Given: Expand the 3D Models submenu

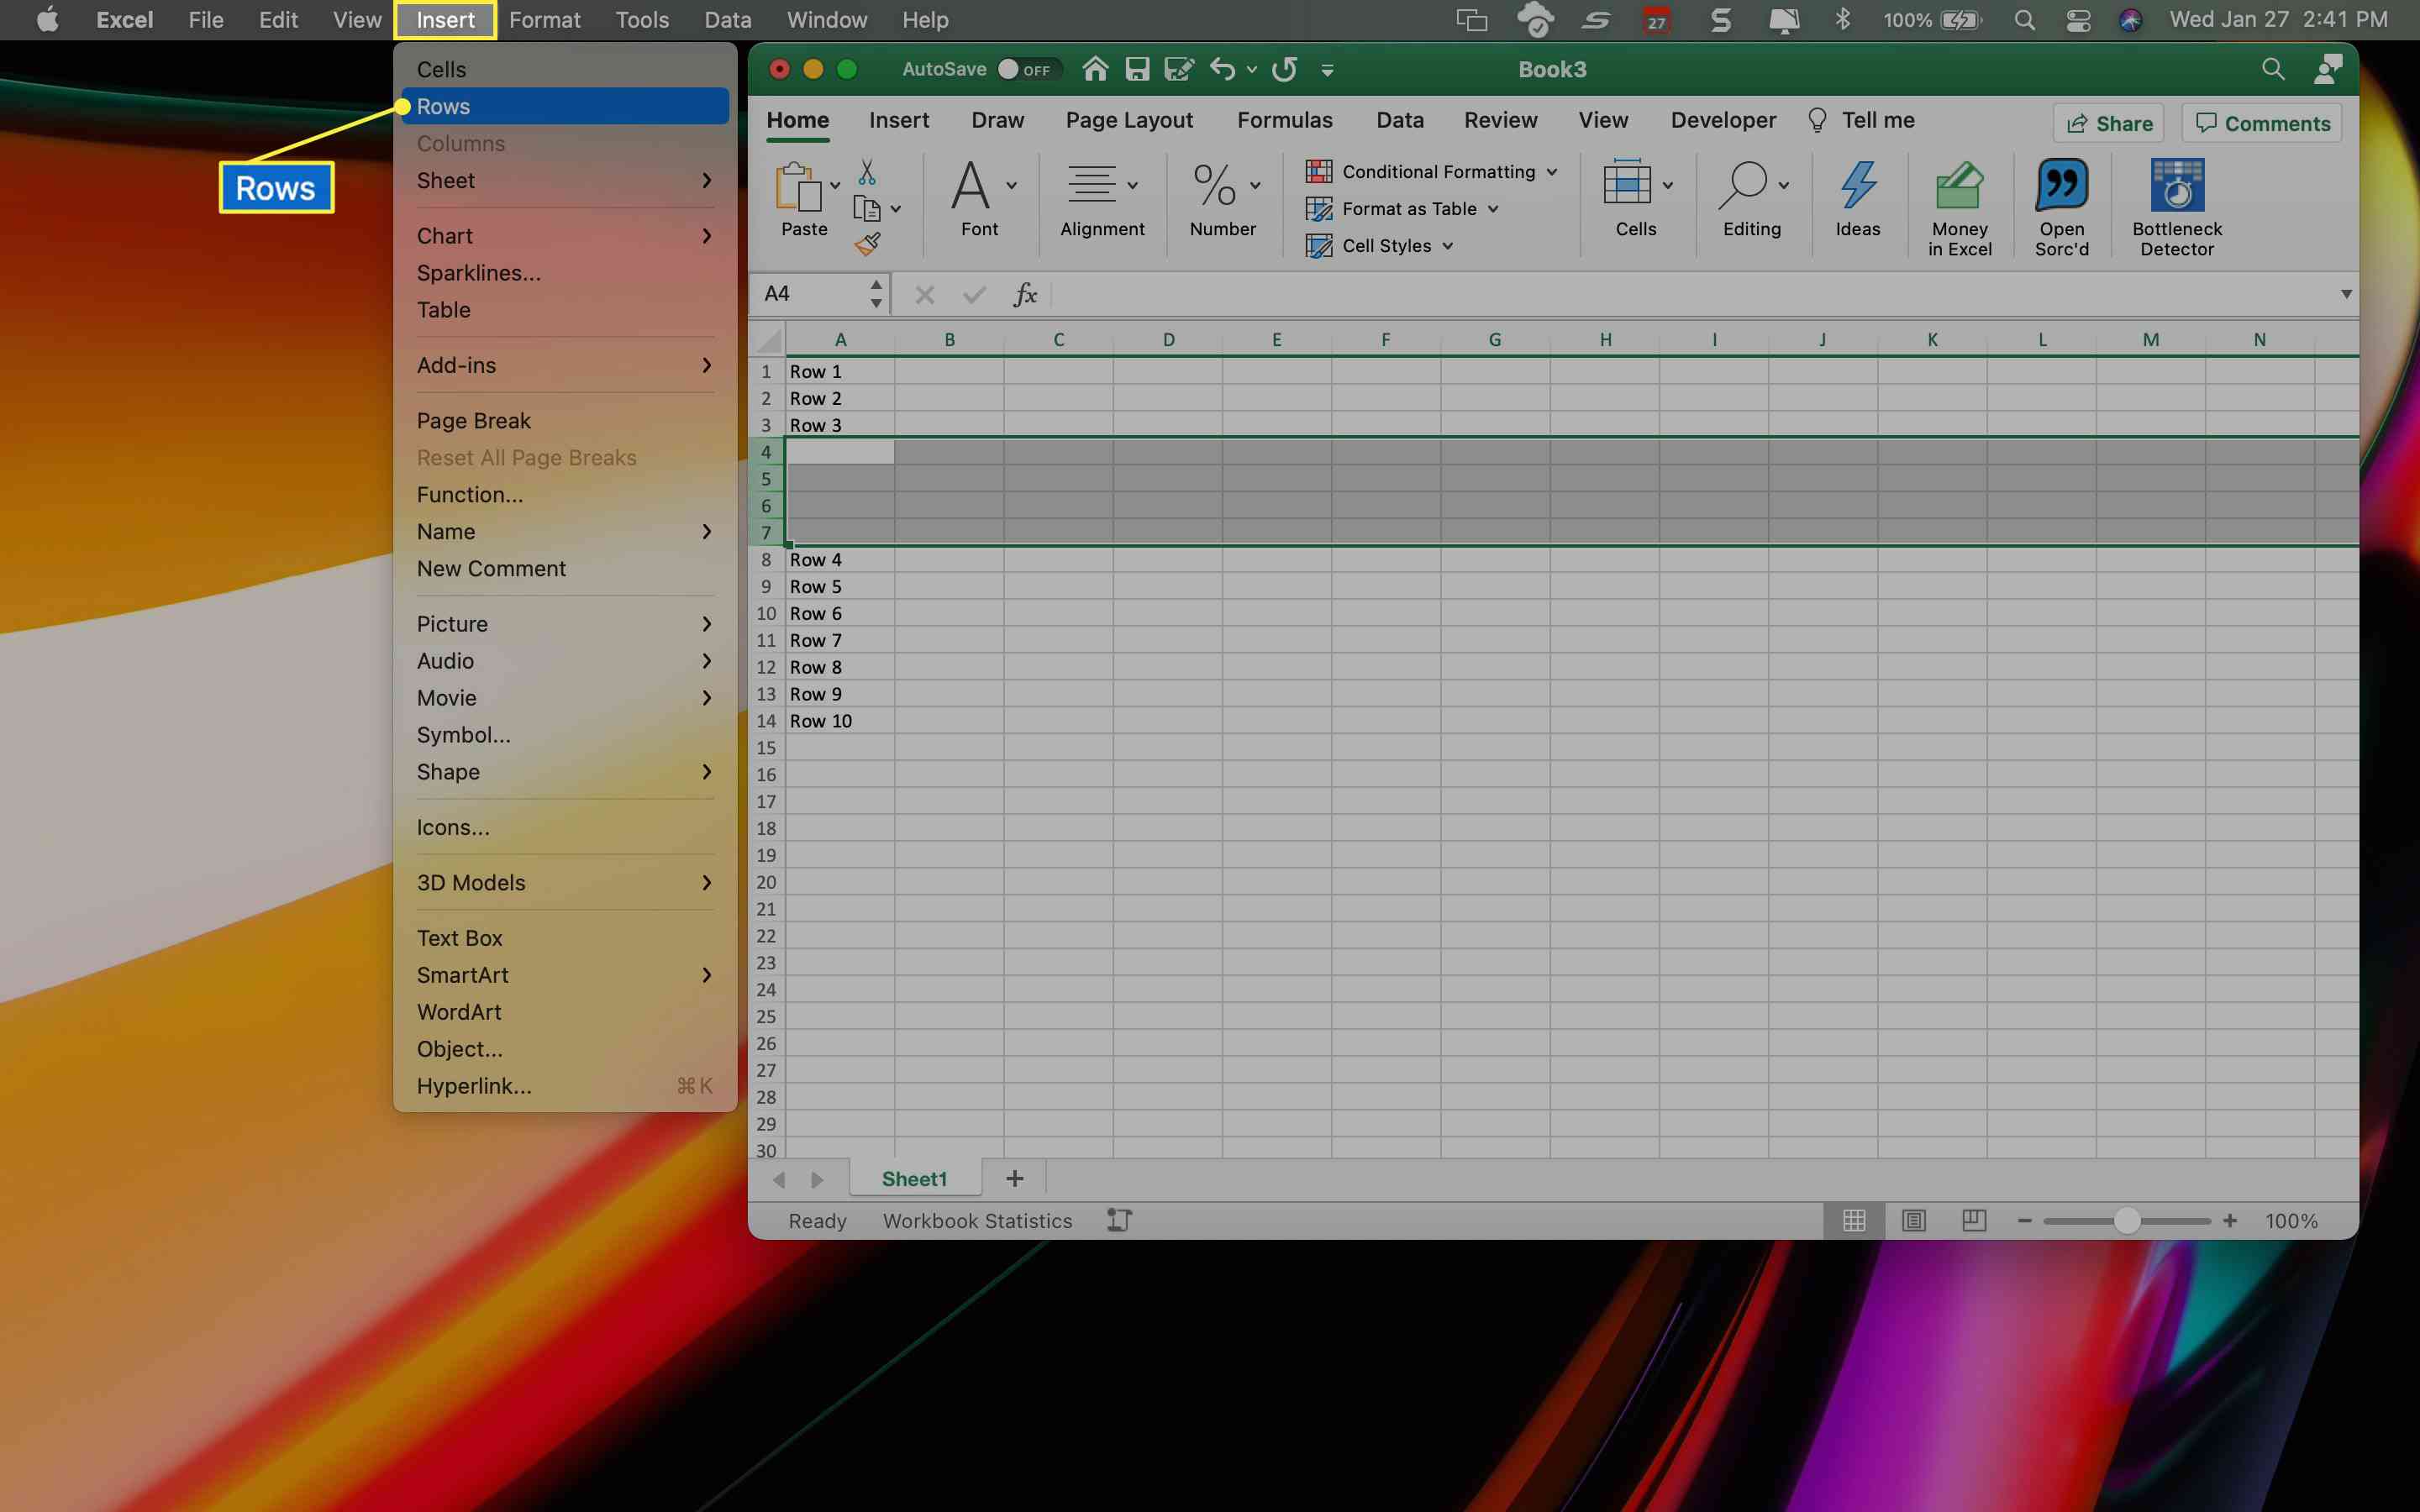Looking at the screenshot, I should tap(706, 881).
